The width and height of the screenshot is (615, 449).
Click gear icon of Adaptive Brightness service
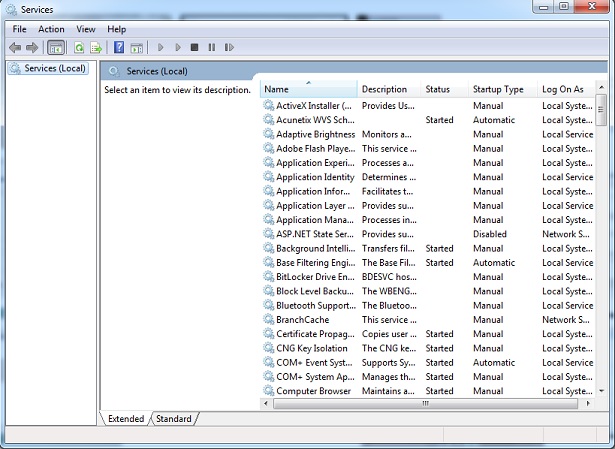(x=268, y=134)
